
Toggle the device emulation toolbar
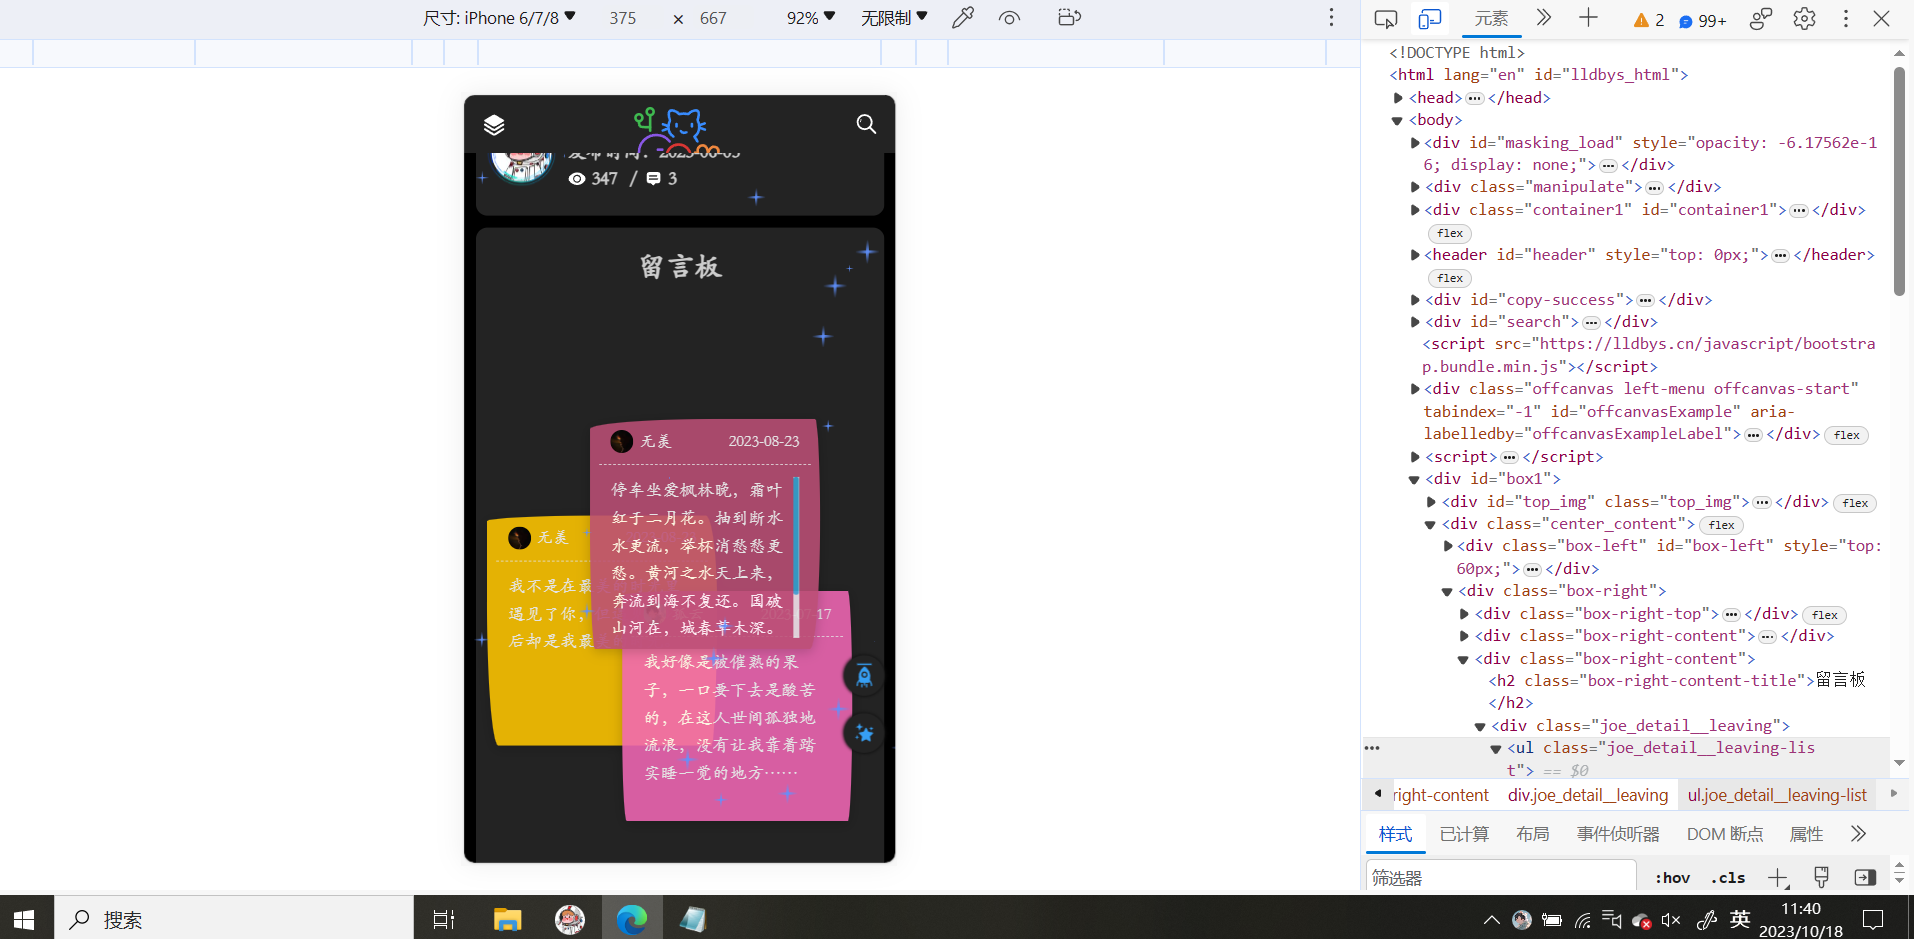[1430, 18]
